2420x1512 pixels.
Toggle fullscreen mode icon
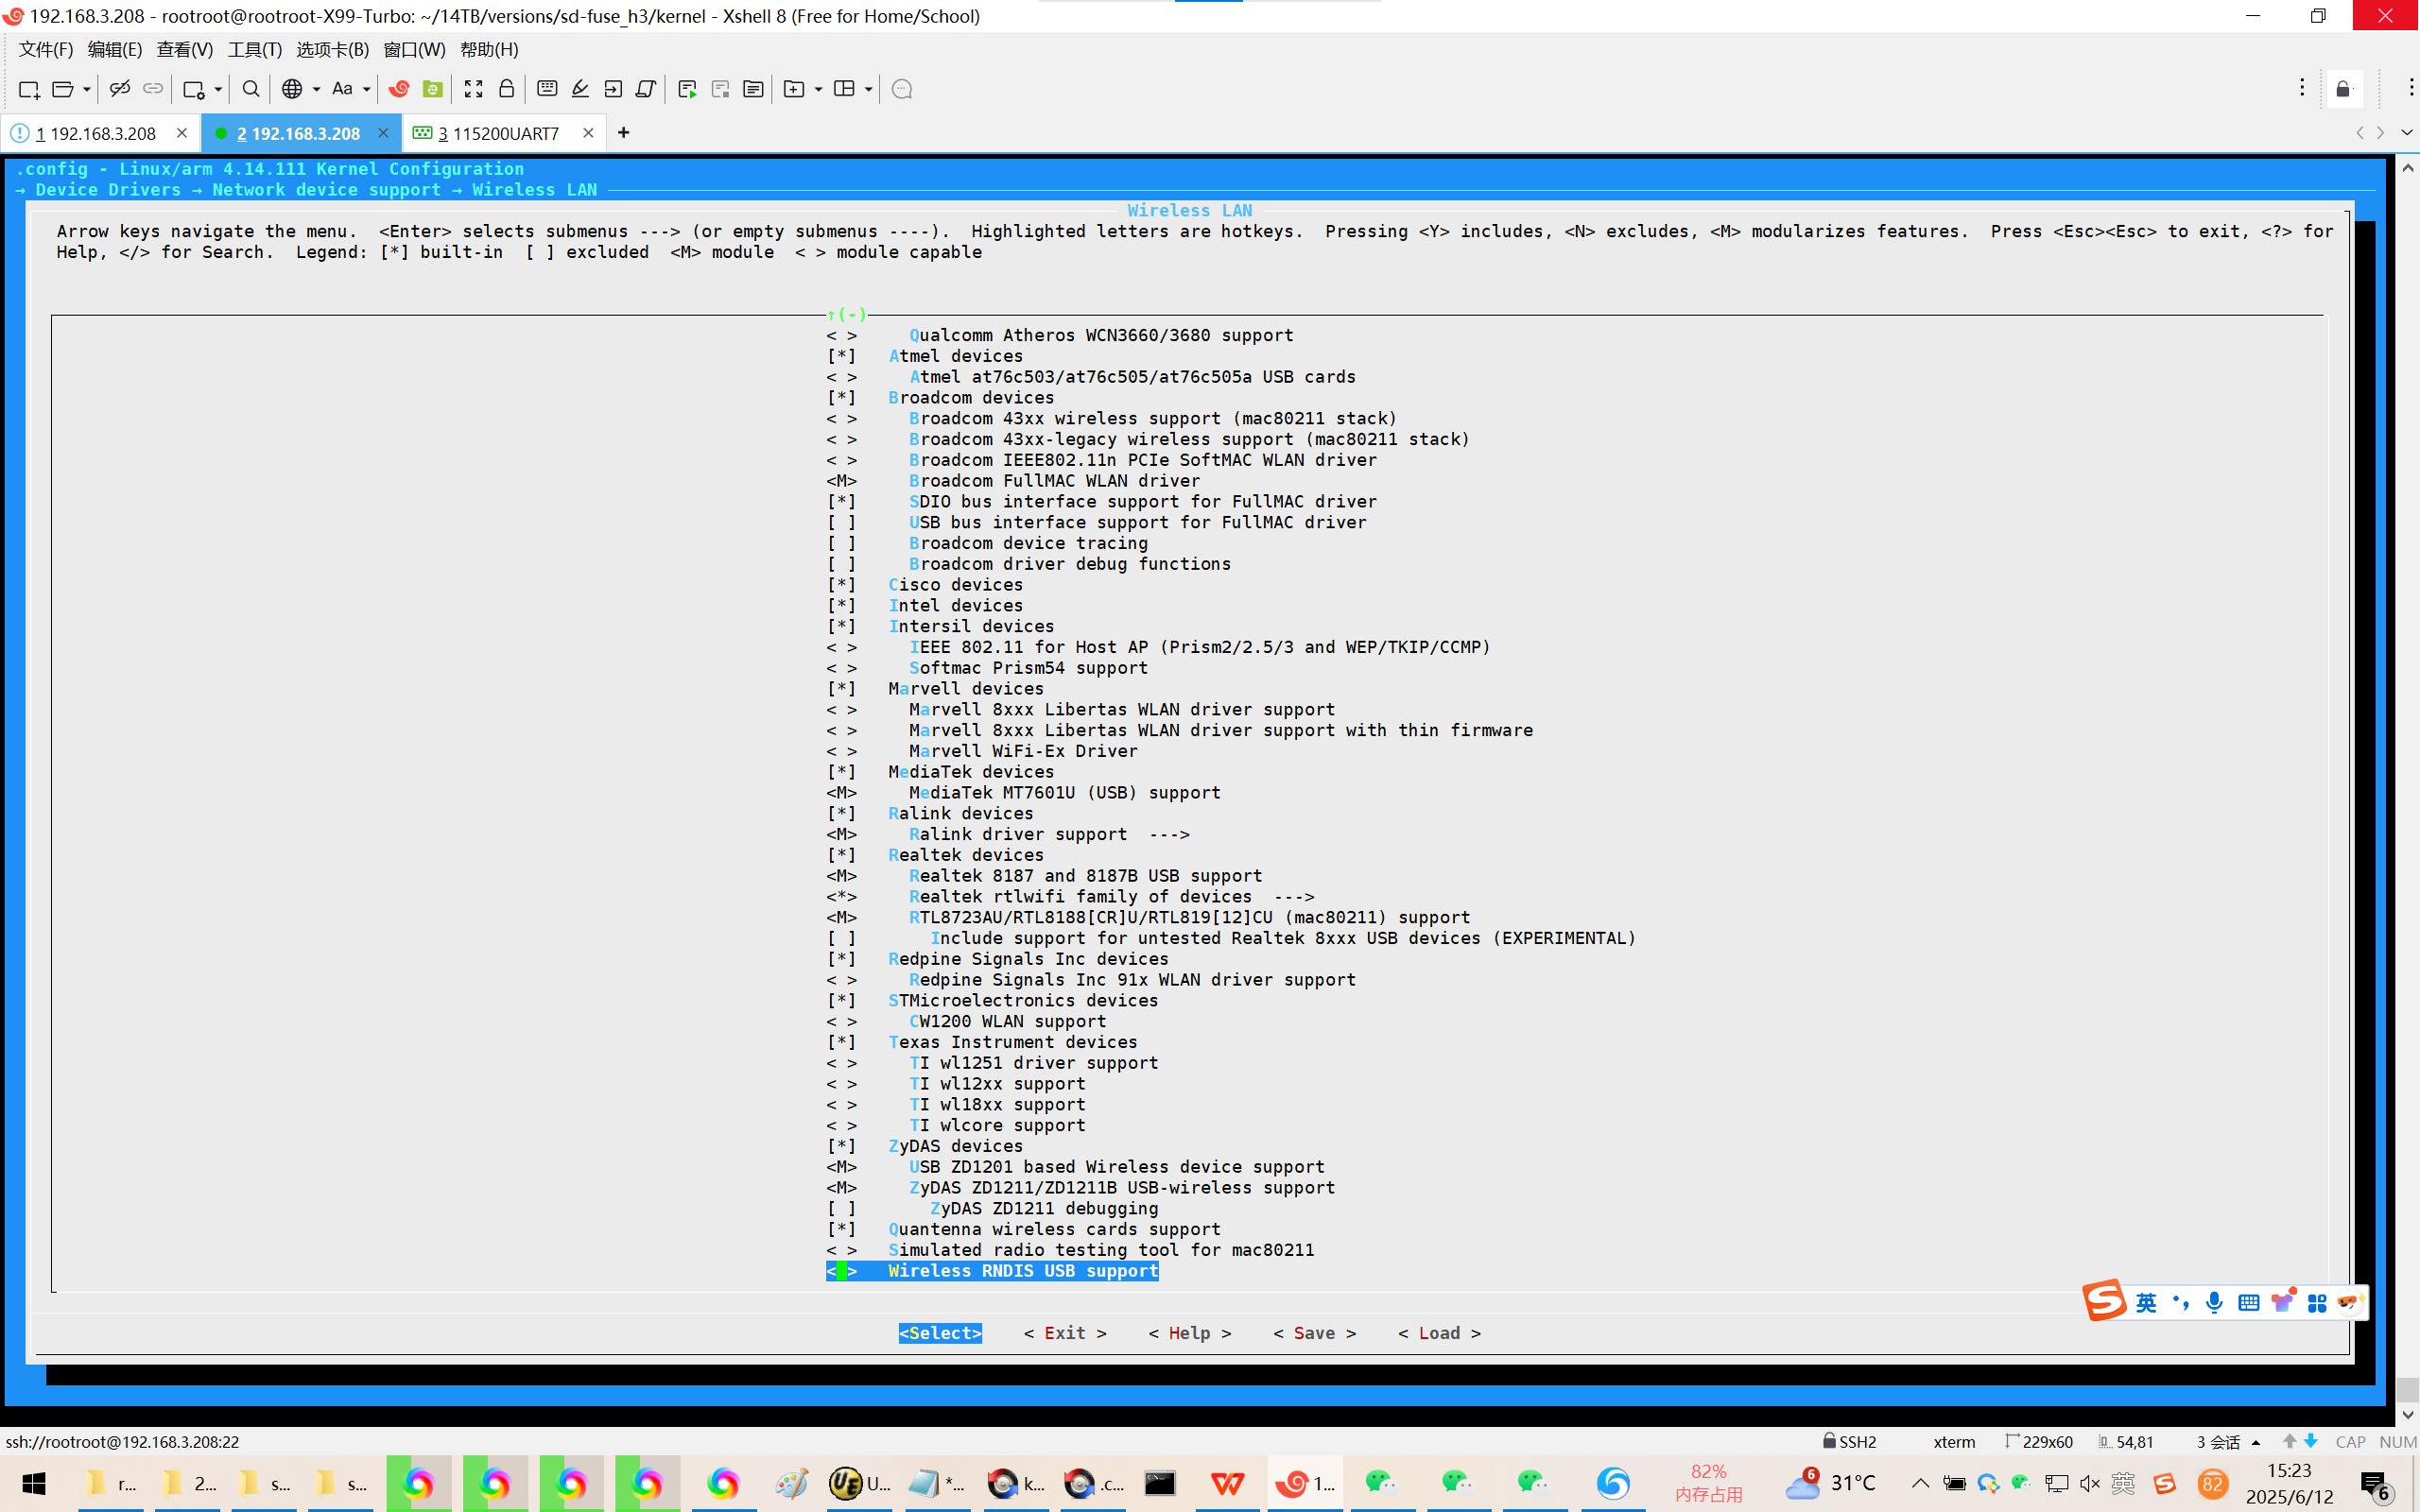(x=473, y=89)
